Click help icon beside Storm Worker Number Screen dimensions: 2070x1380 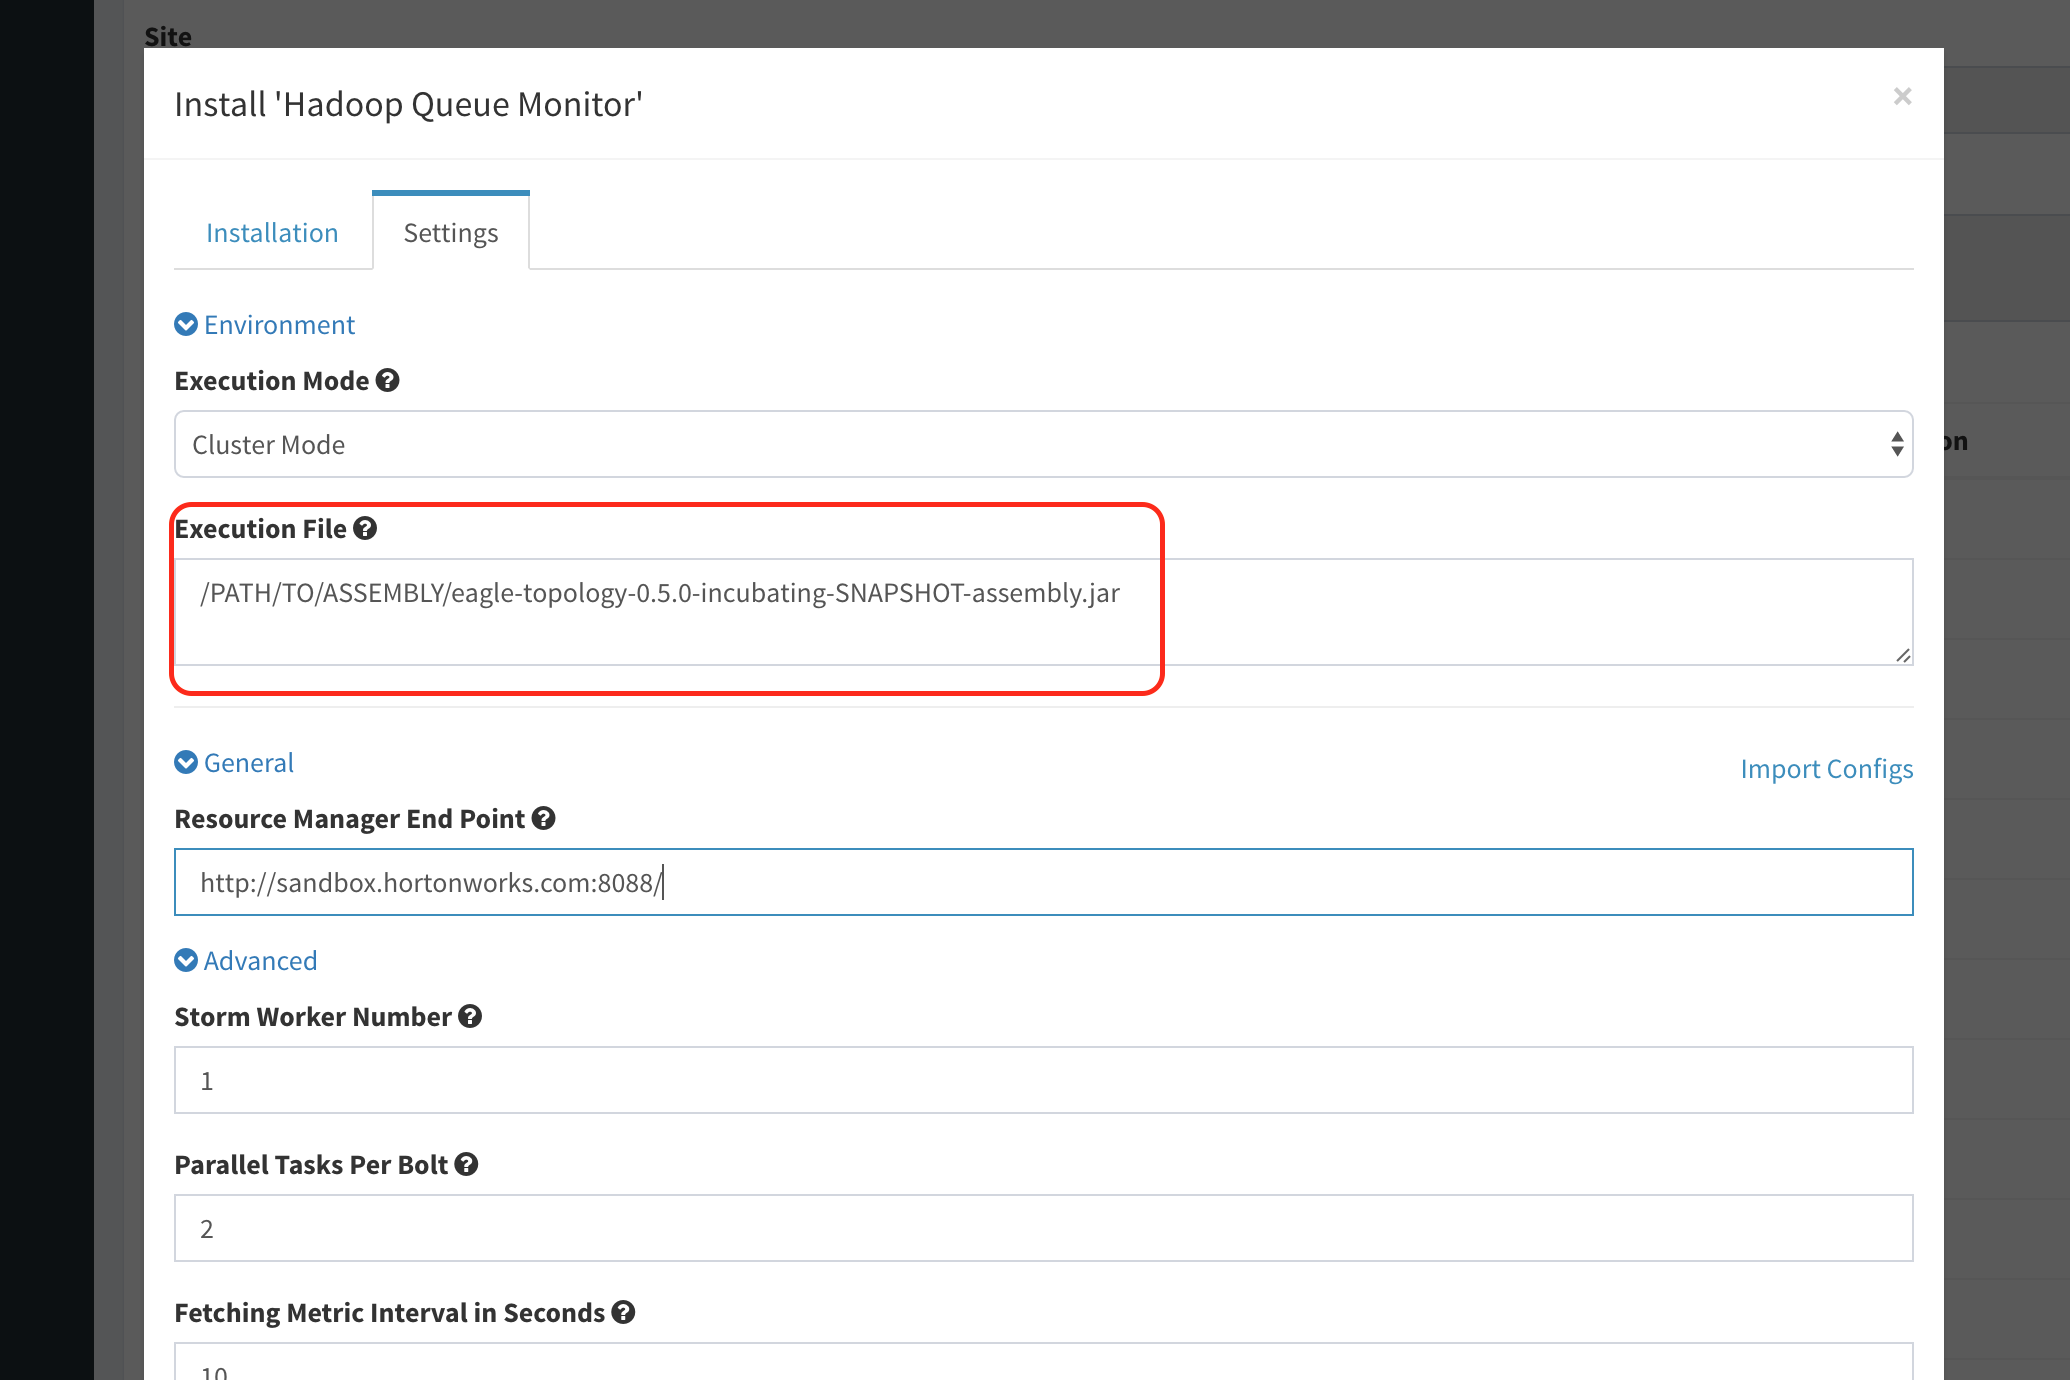tap(470, 1017)
